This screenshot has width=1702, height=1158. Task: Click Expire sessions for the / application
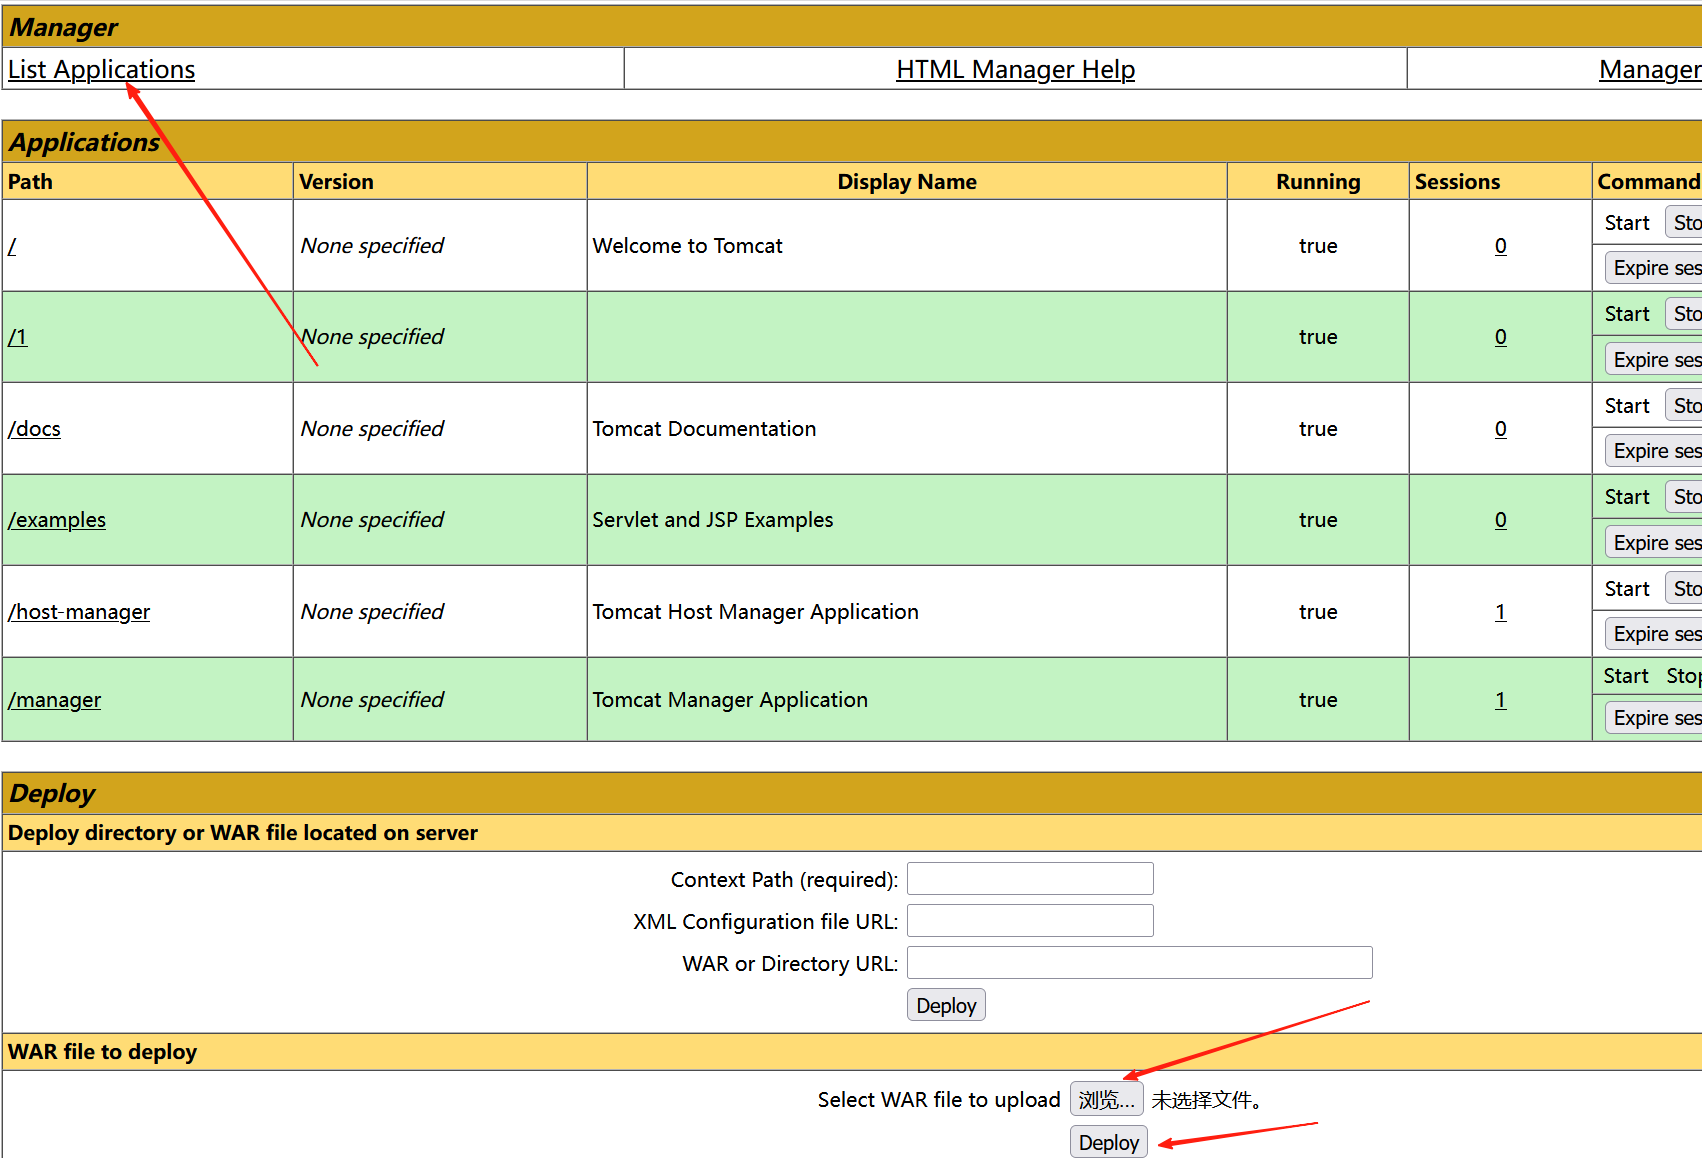click(x=1654, y=268)
